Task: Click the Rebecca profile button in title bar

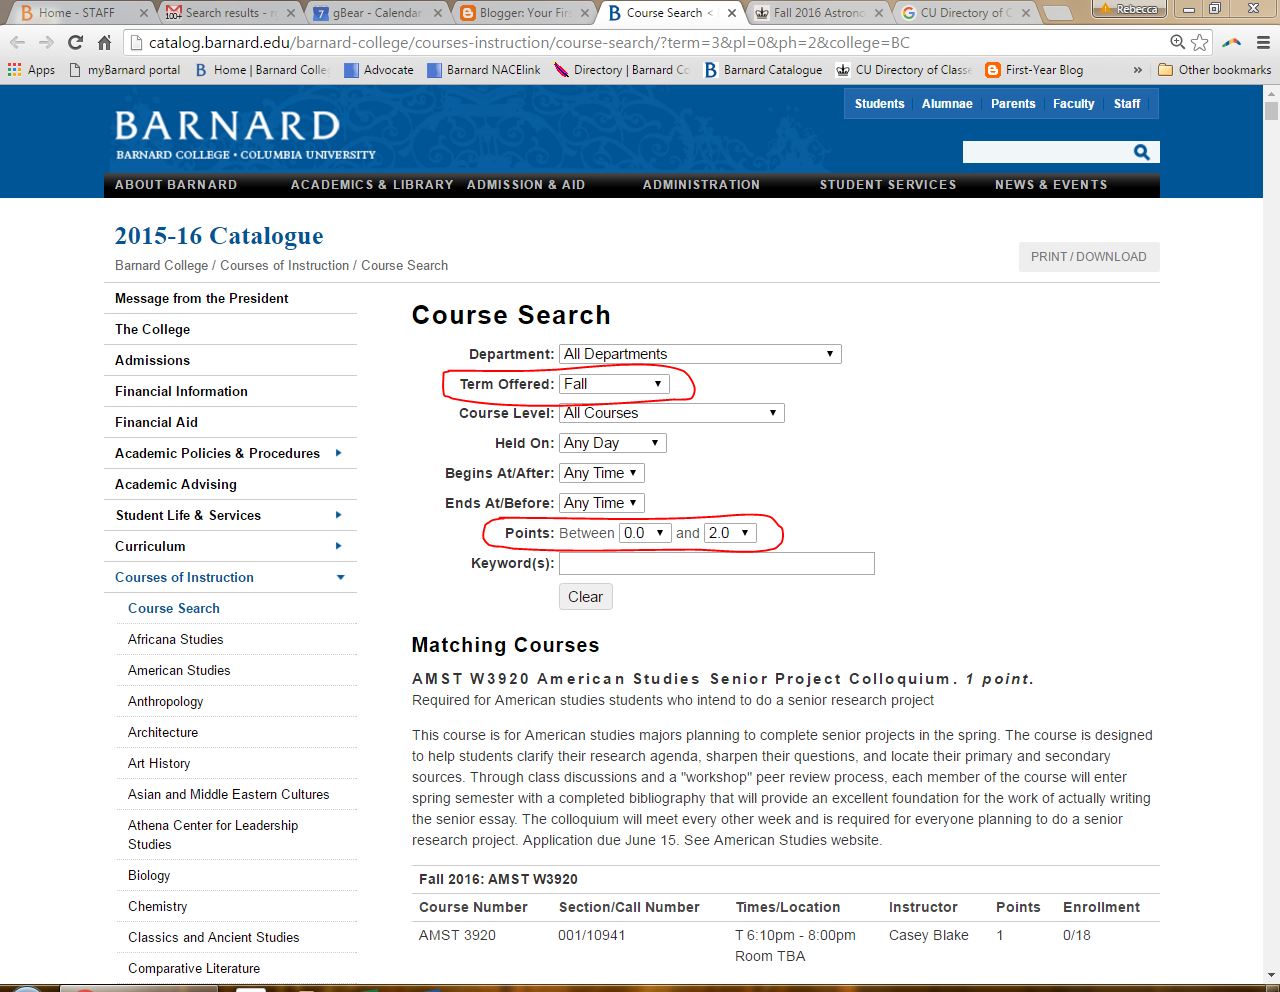Action: pyautogui.click(x=1129, y=9)
